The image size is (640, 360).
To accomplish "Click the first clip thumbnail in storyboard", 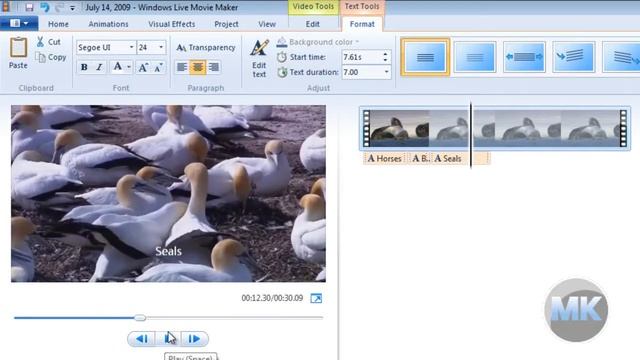I will pos(399,129).
